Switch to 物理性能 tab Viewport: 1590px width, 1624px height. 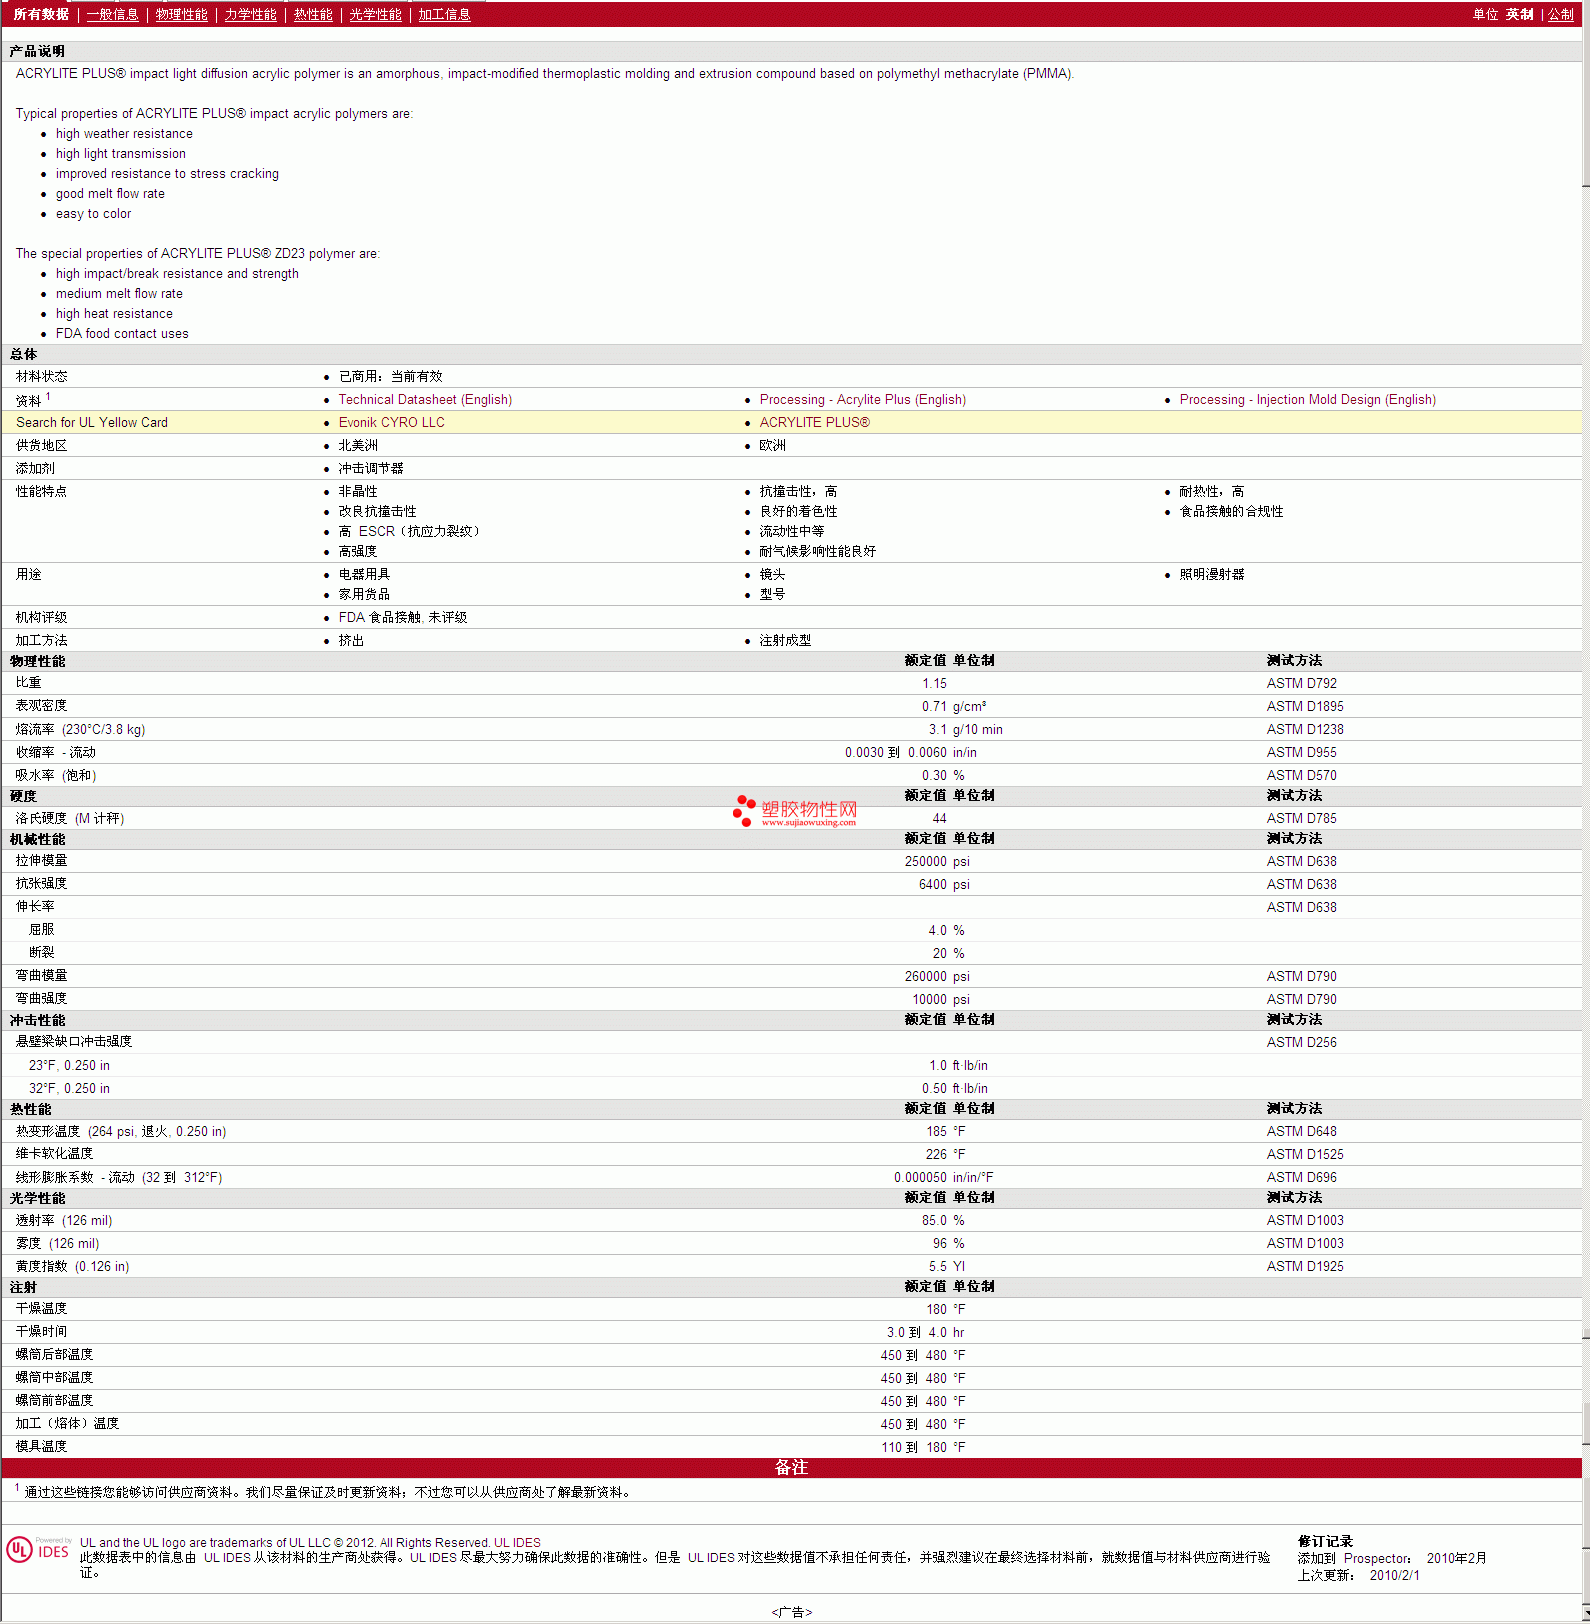click(x=181, y=14)
